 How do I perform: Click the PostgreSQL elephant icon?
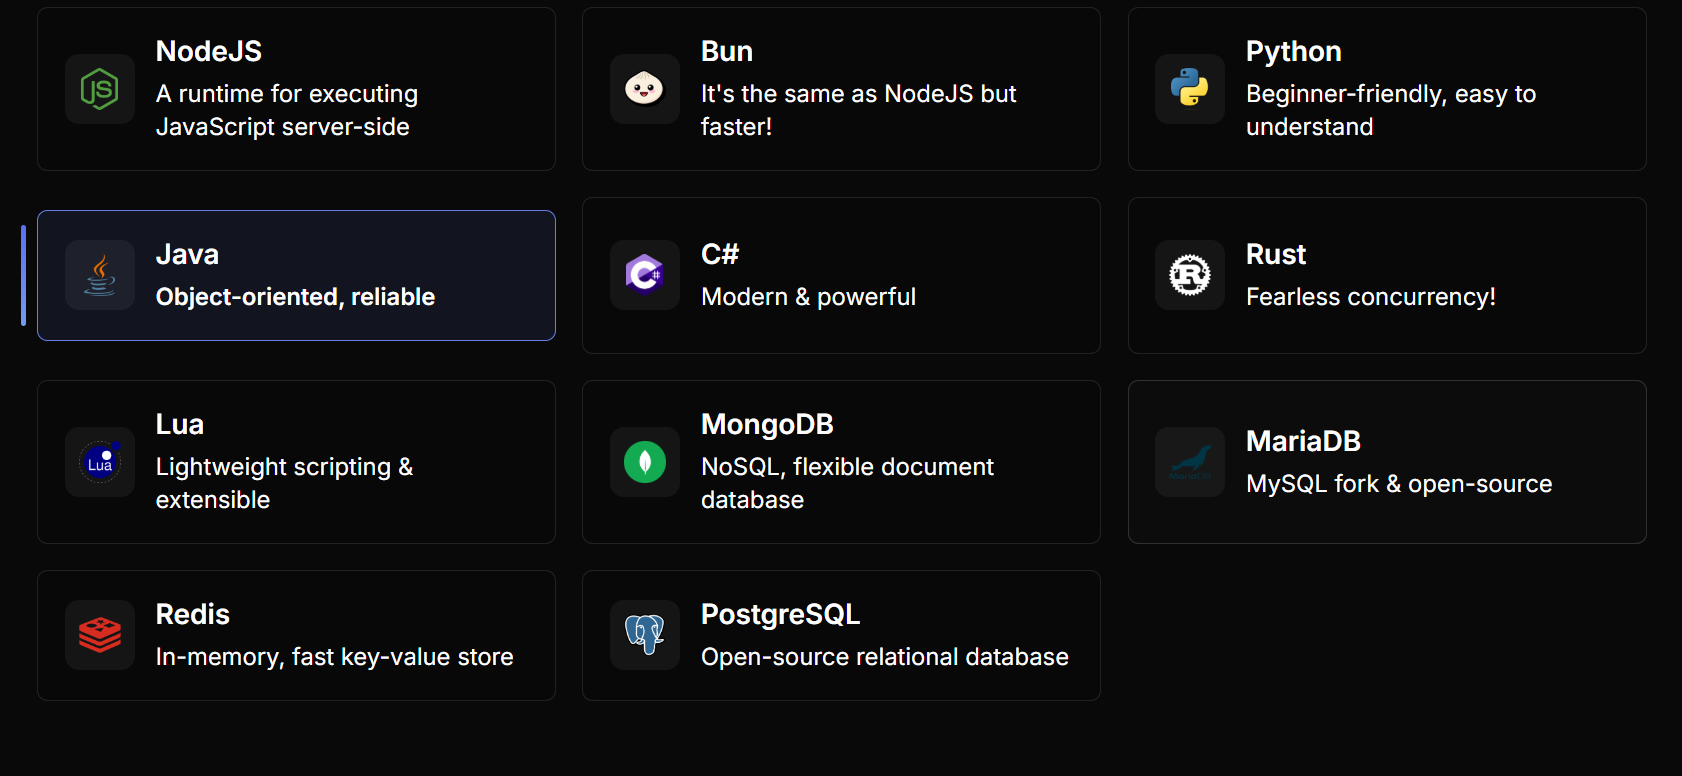645,635
